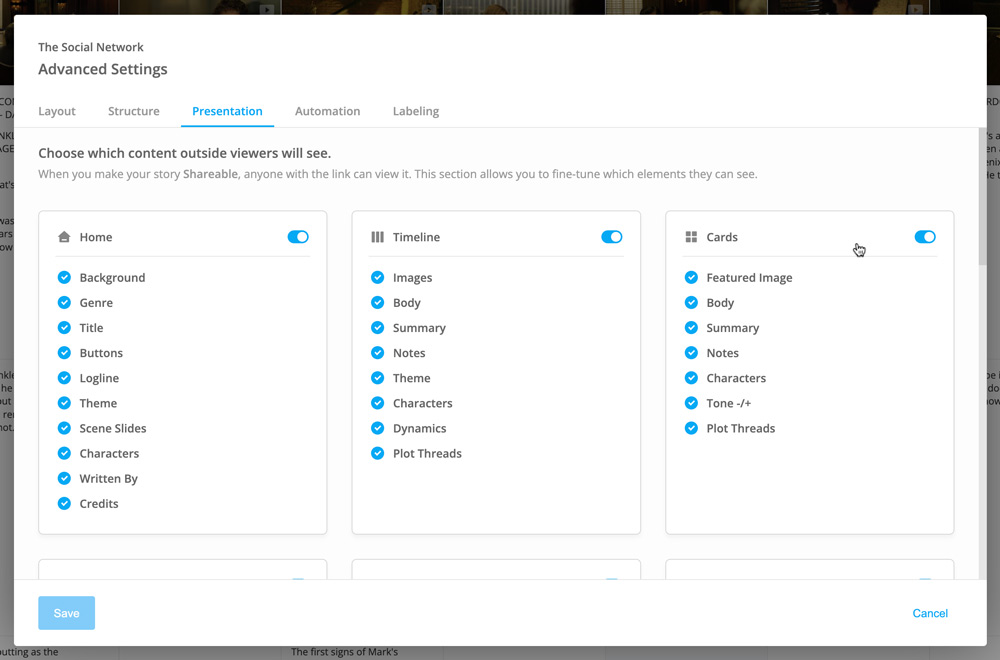The image size is (1000, 660).
Task: Uncheck Logline under Home
Action: 64,378
